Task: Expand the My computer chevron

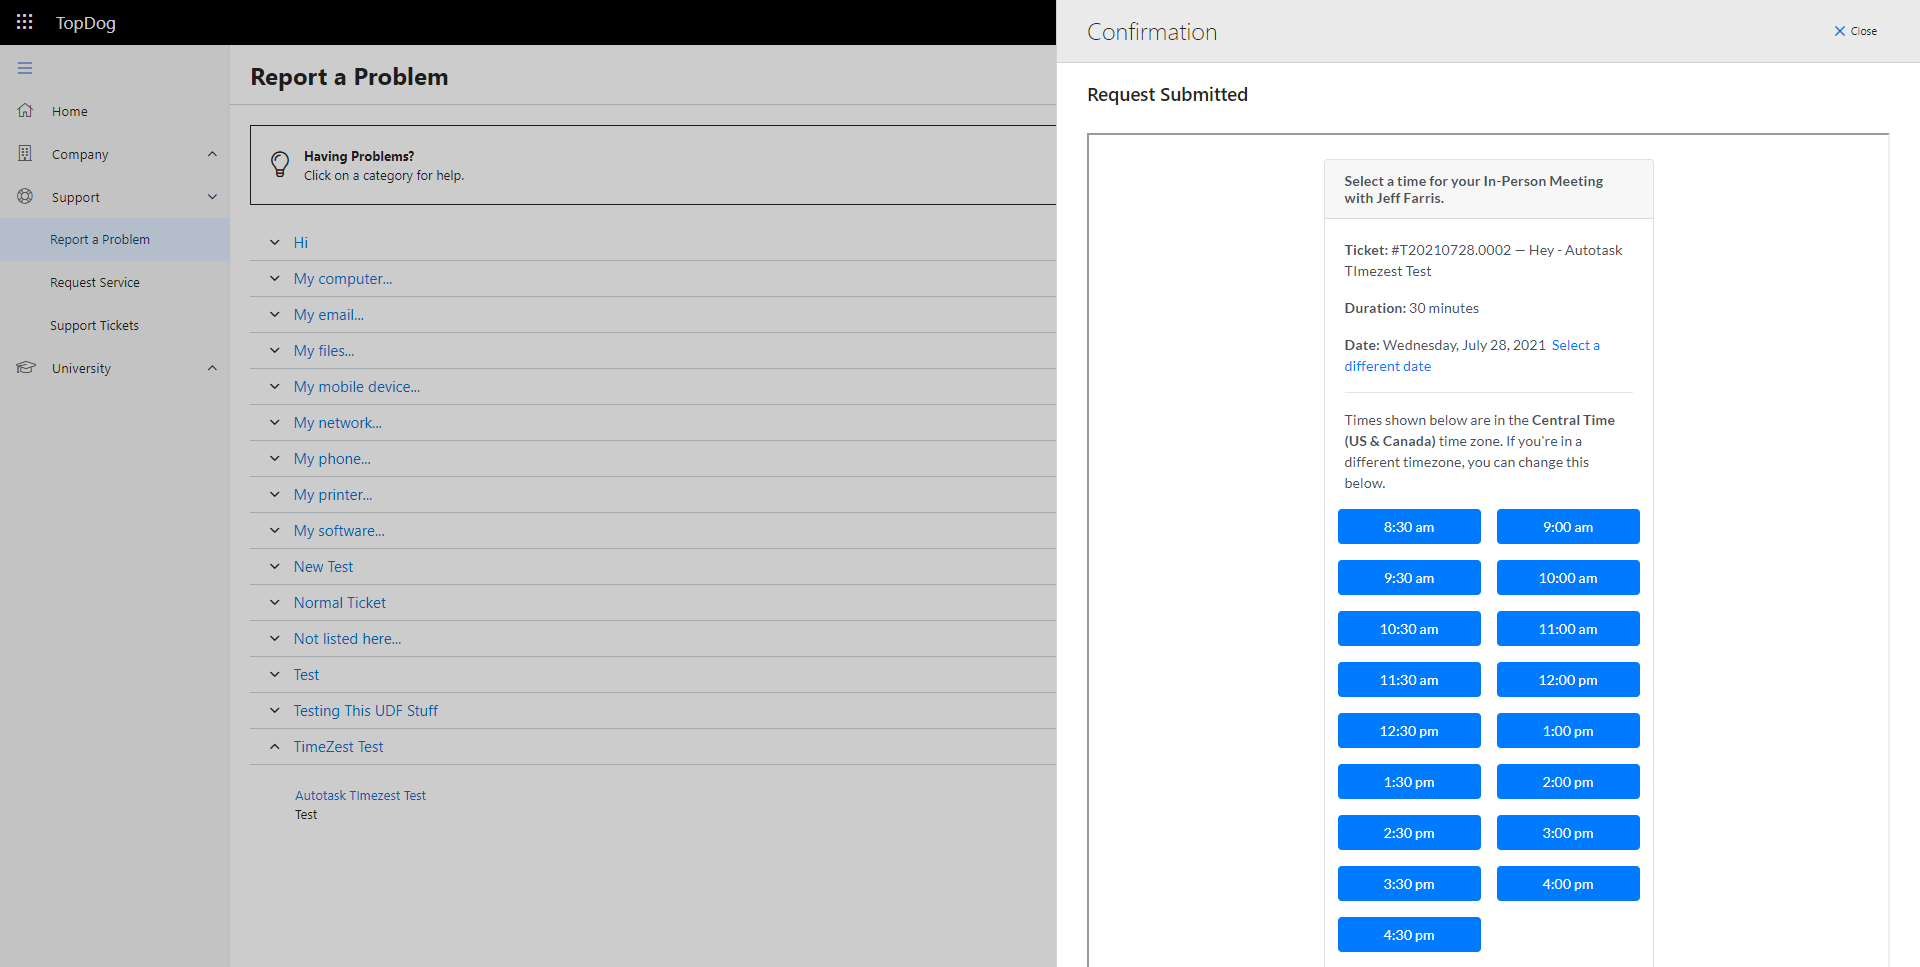Action: click(x=275, y=279)
